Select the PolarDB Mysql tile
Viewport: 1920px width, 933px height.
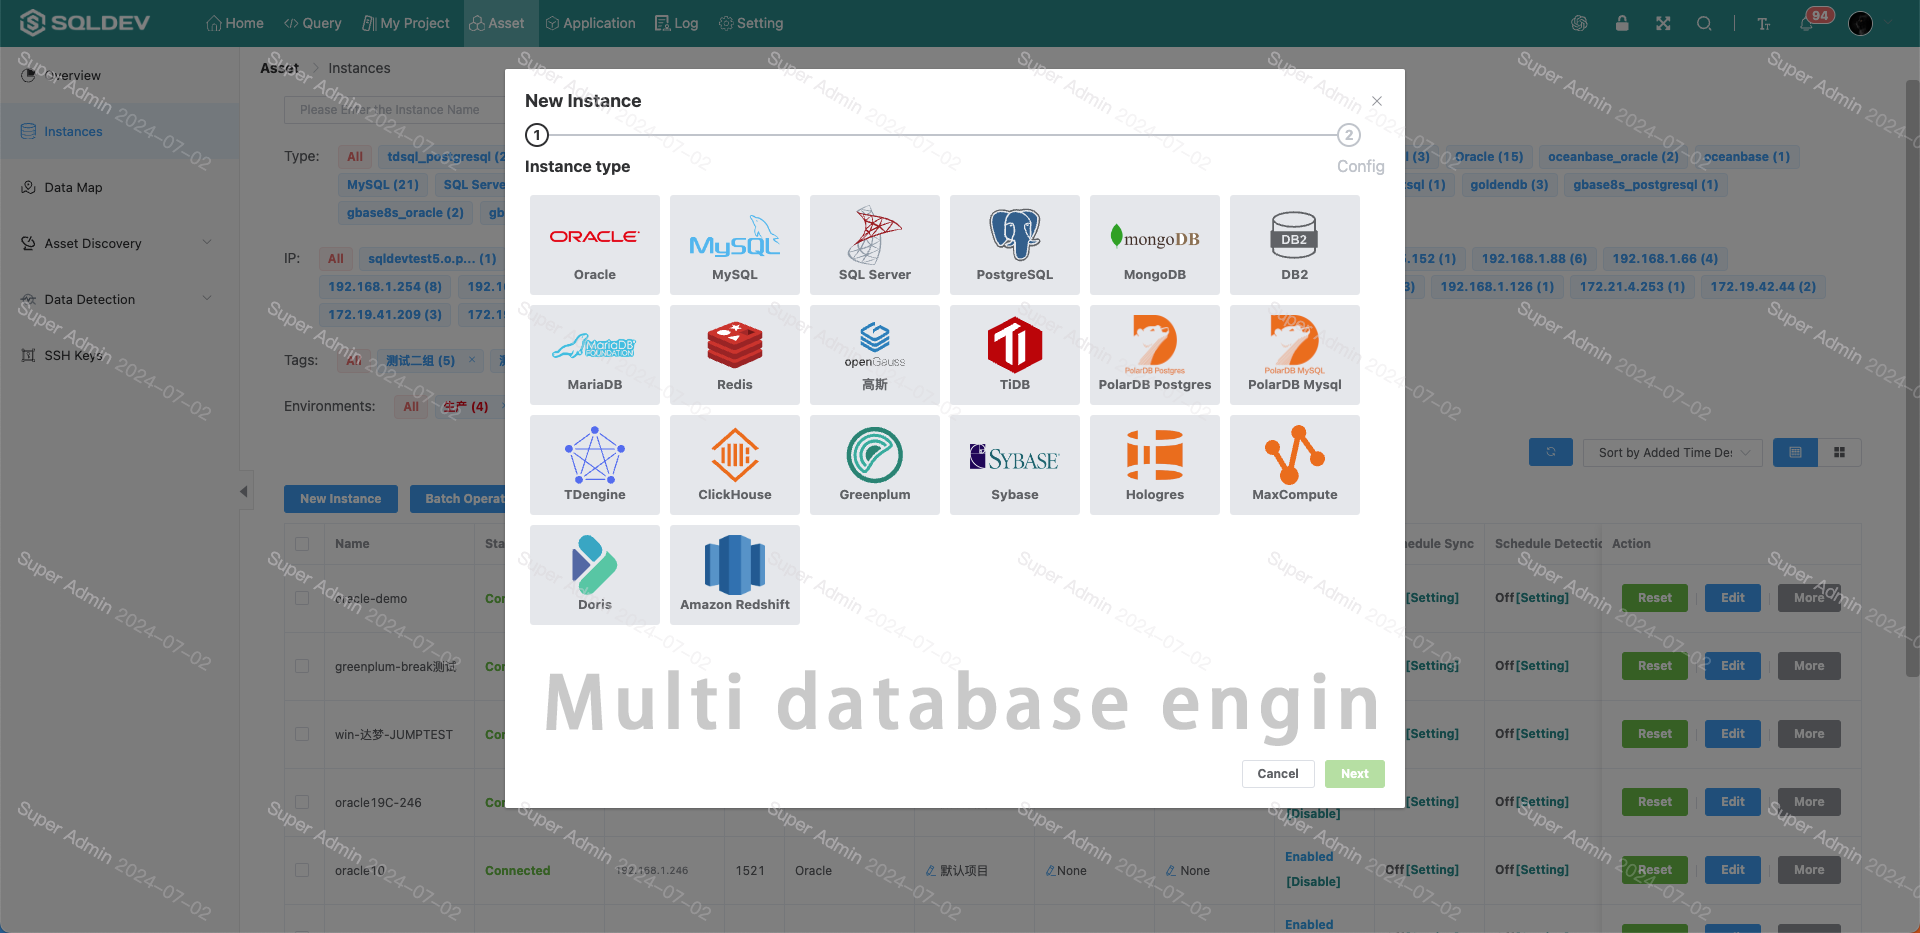click(x=1295, y=355)
